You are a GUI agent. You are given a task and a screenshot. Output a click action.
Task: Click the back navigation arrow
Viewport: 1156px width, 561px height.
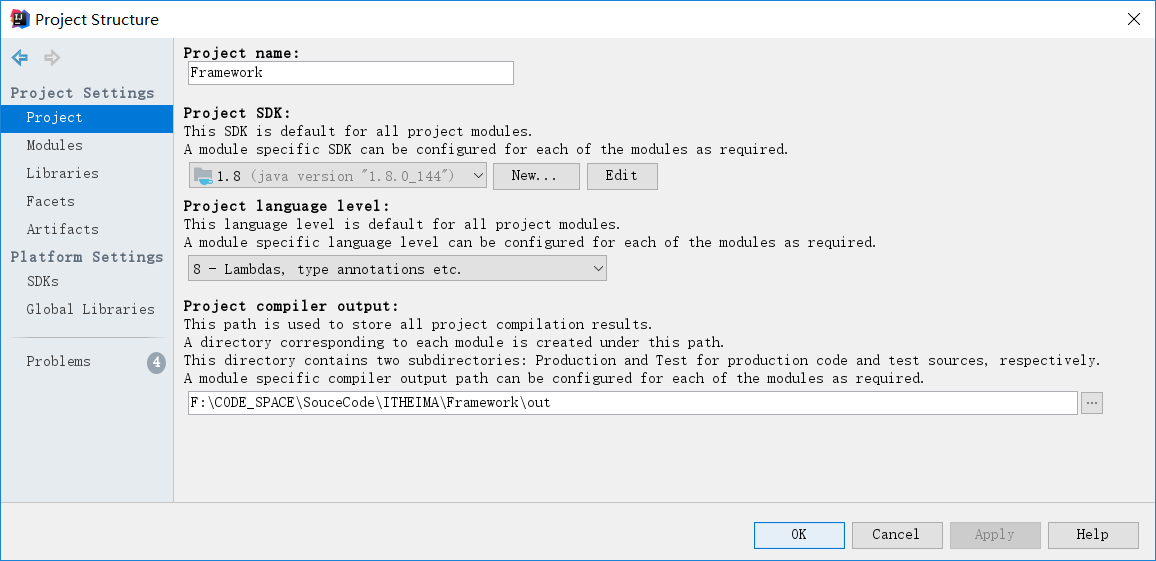click(19, 58)
